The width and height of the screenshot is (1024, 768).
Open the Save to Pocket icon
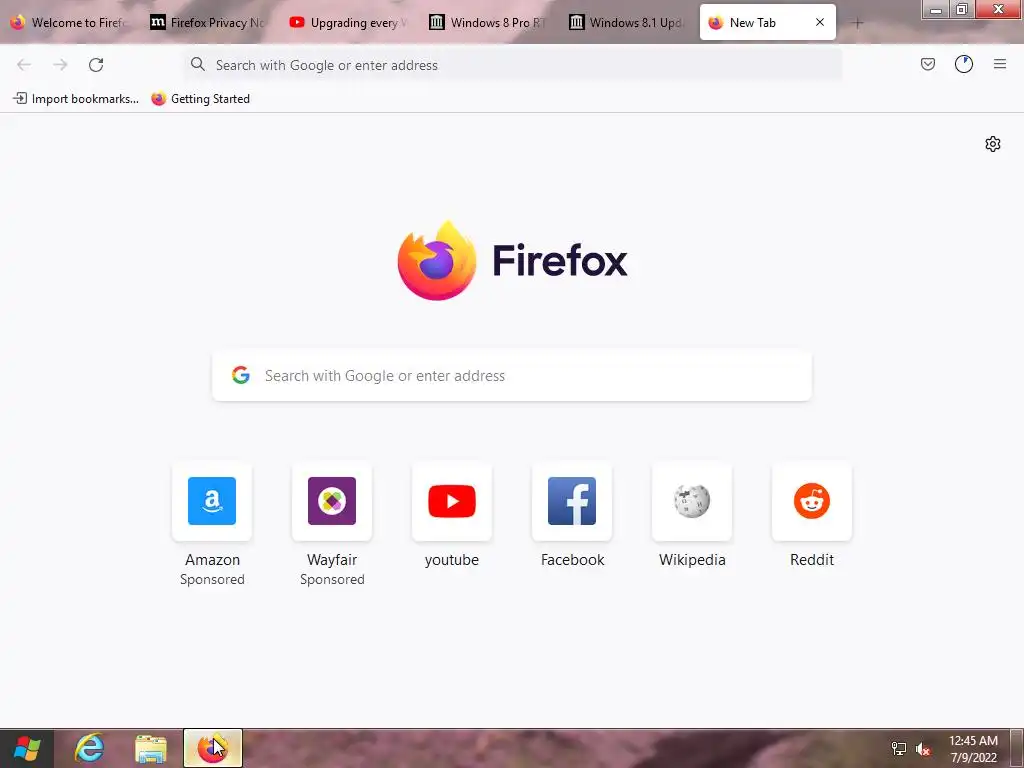coord(927,64)
